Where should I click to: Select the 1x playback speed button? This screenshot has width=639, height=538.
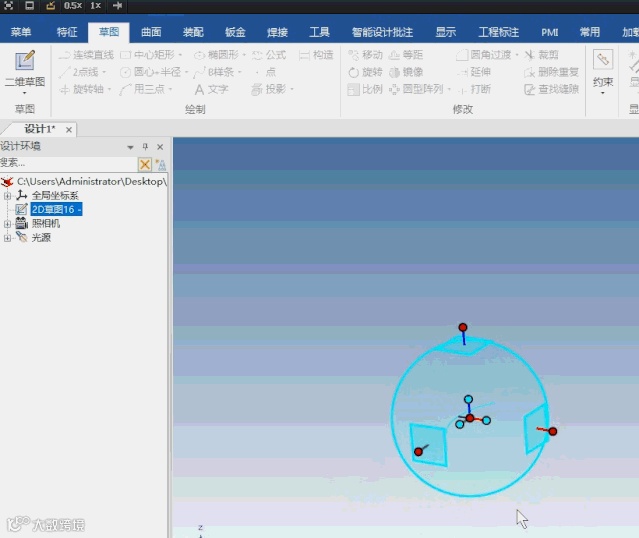95,6
